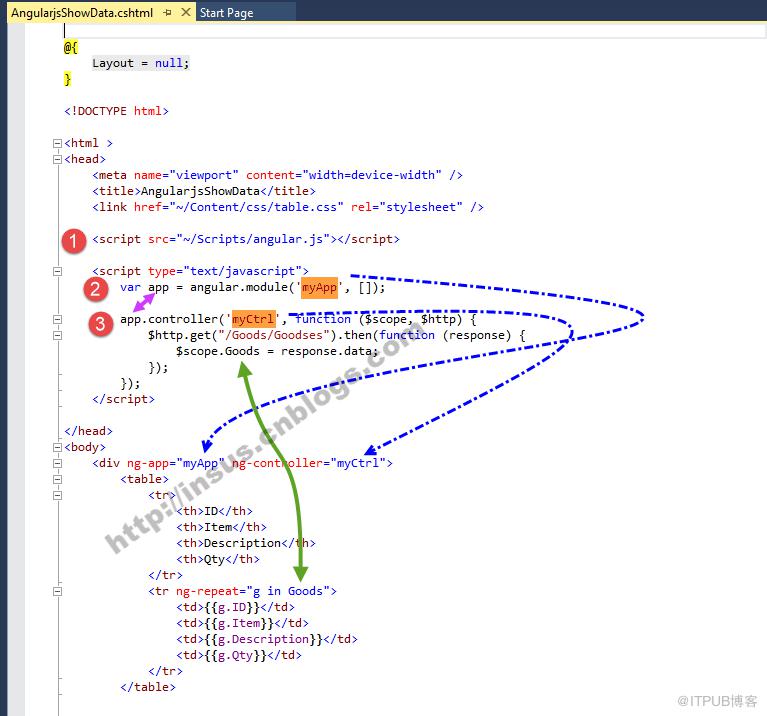The image size is (767, 716).
Task: Collapse the script type="text/javascript" block
Action: click(x=57, y=271)
